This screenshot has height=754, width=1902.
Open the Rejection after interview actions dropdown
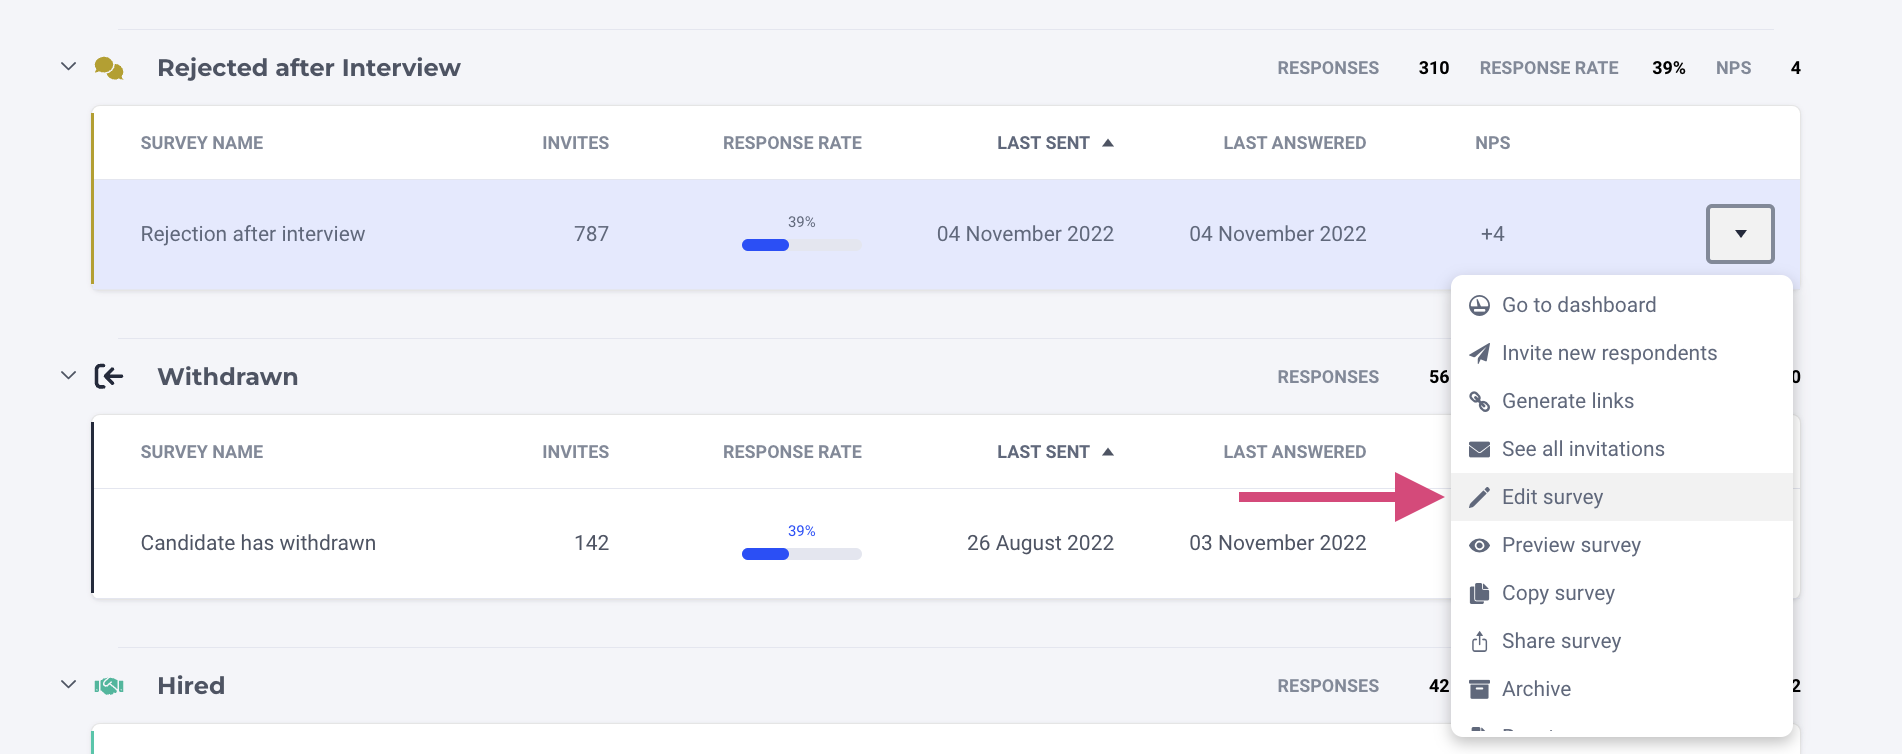1739,234
